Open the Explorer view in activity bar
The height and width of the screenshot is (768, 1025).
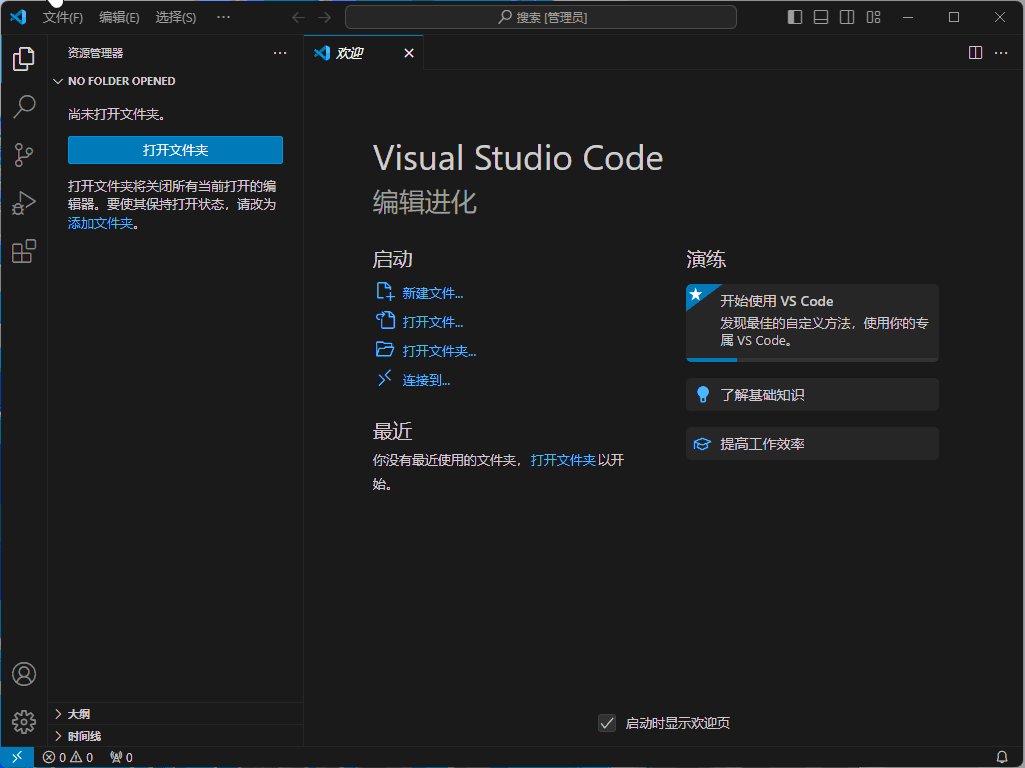coord(24,59)
